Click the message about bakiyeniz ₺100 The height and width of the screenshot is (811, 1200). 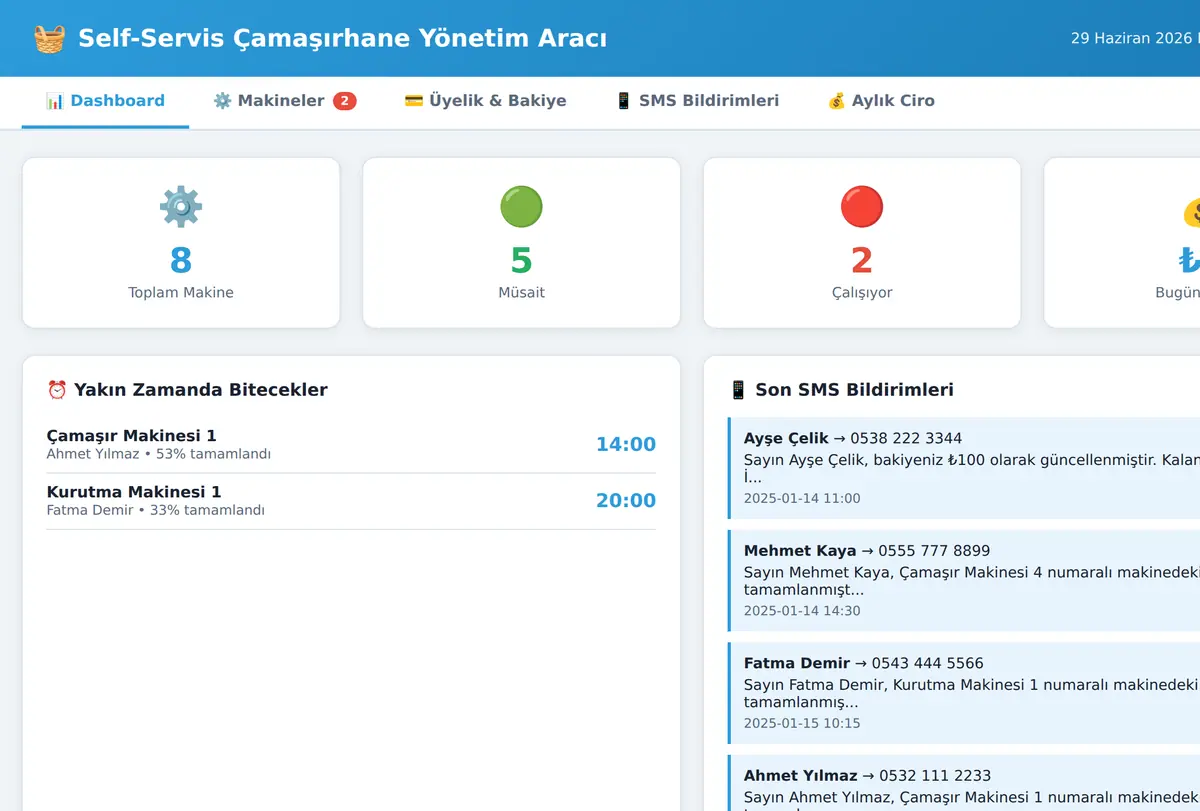pyautogui.click(x=971, y=469)
